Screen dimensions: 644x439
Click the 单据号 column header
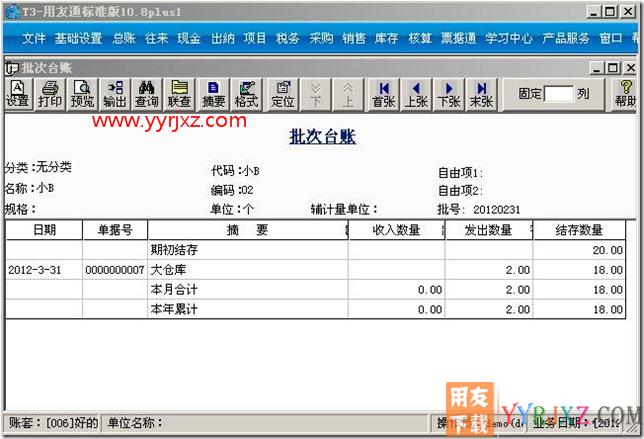[115, 230]
